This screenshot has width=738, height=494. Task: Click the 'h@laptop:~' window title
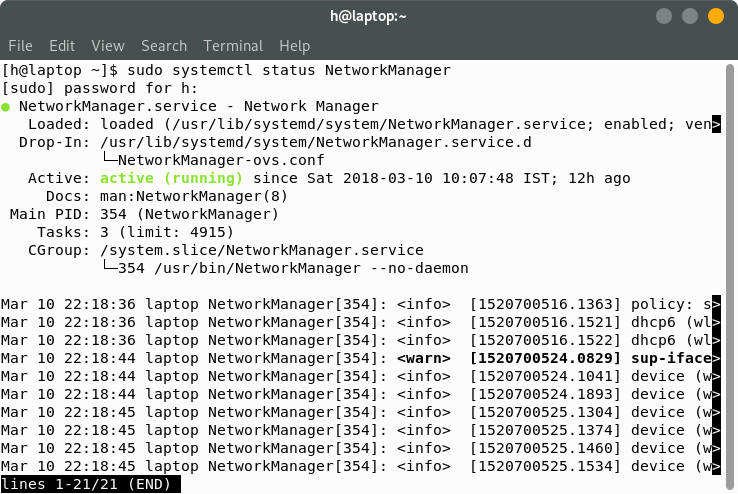point(368,16)
